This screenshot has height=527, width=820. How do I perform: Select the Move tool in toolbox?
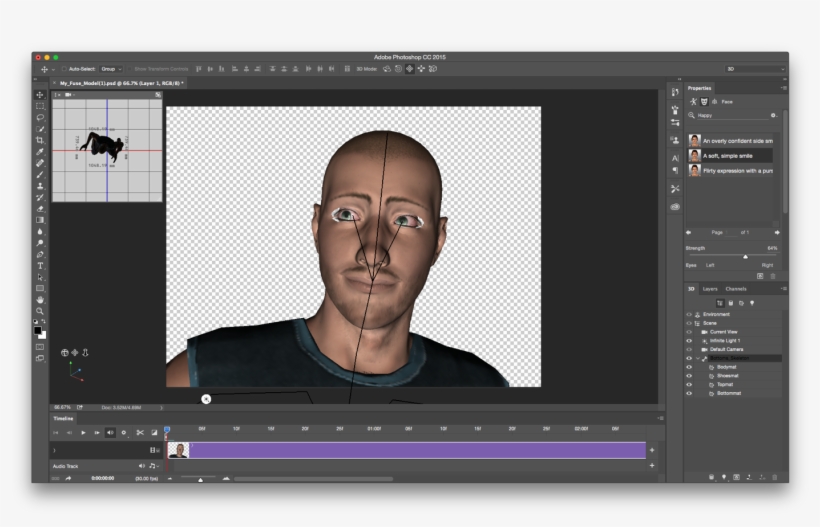coord(40,95)
